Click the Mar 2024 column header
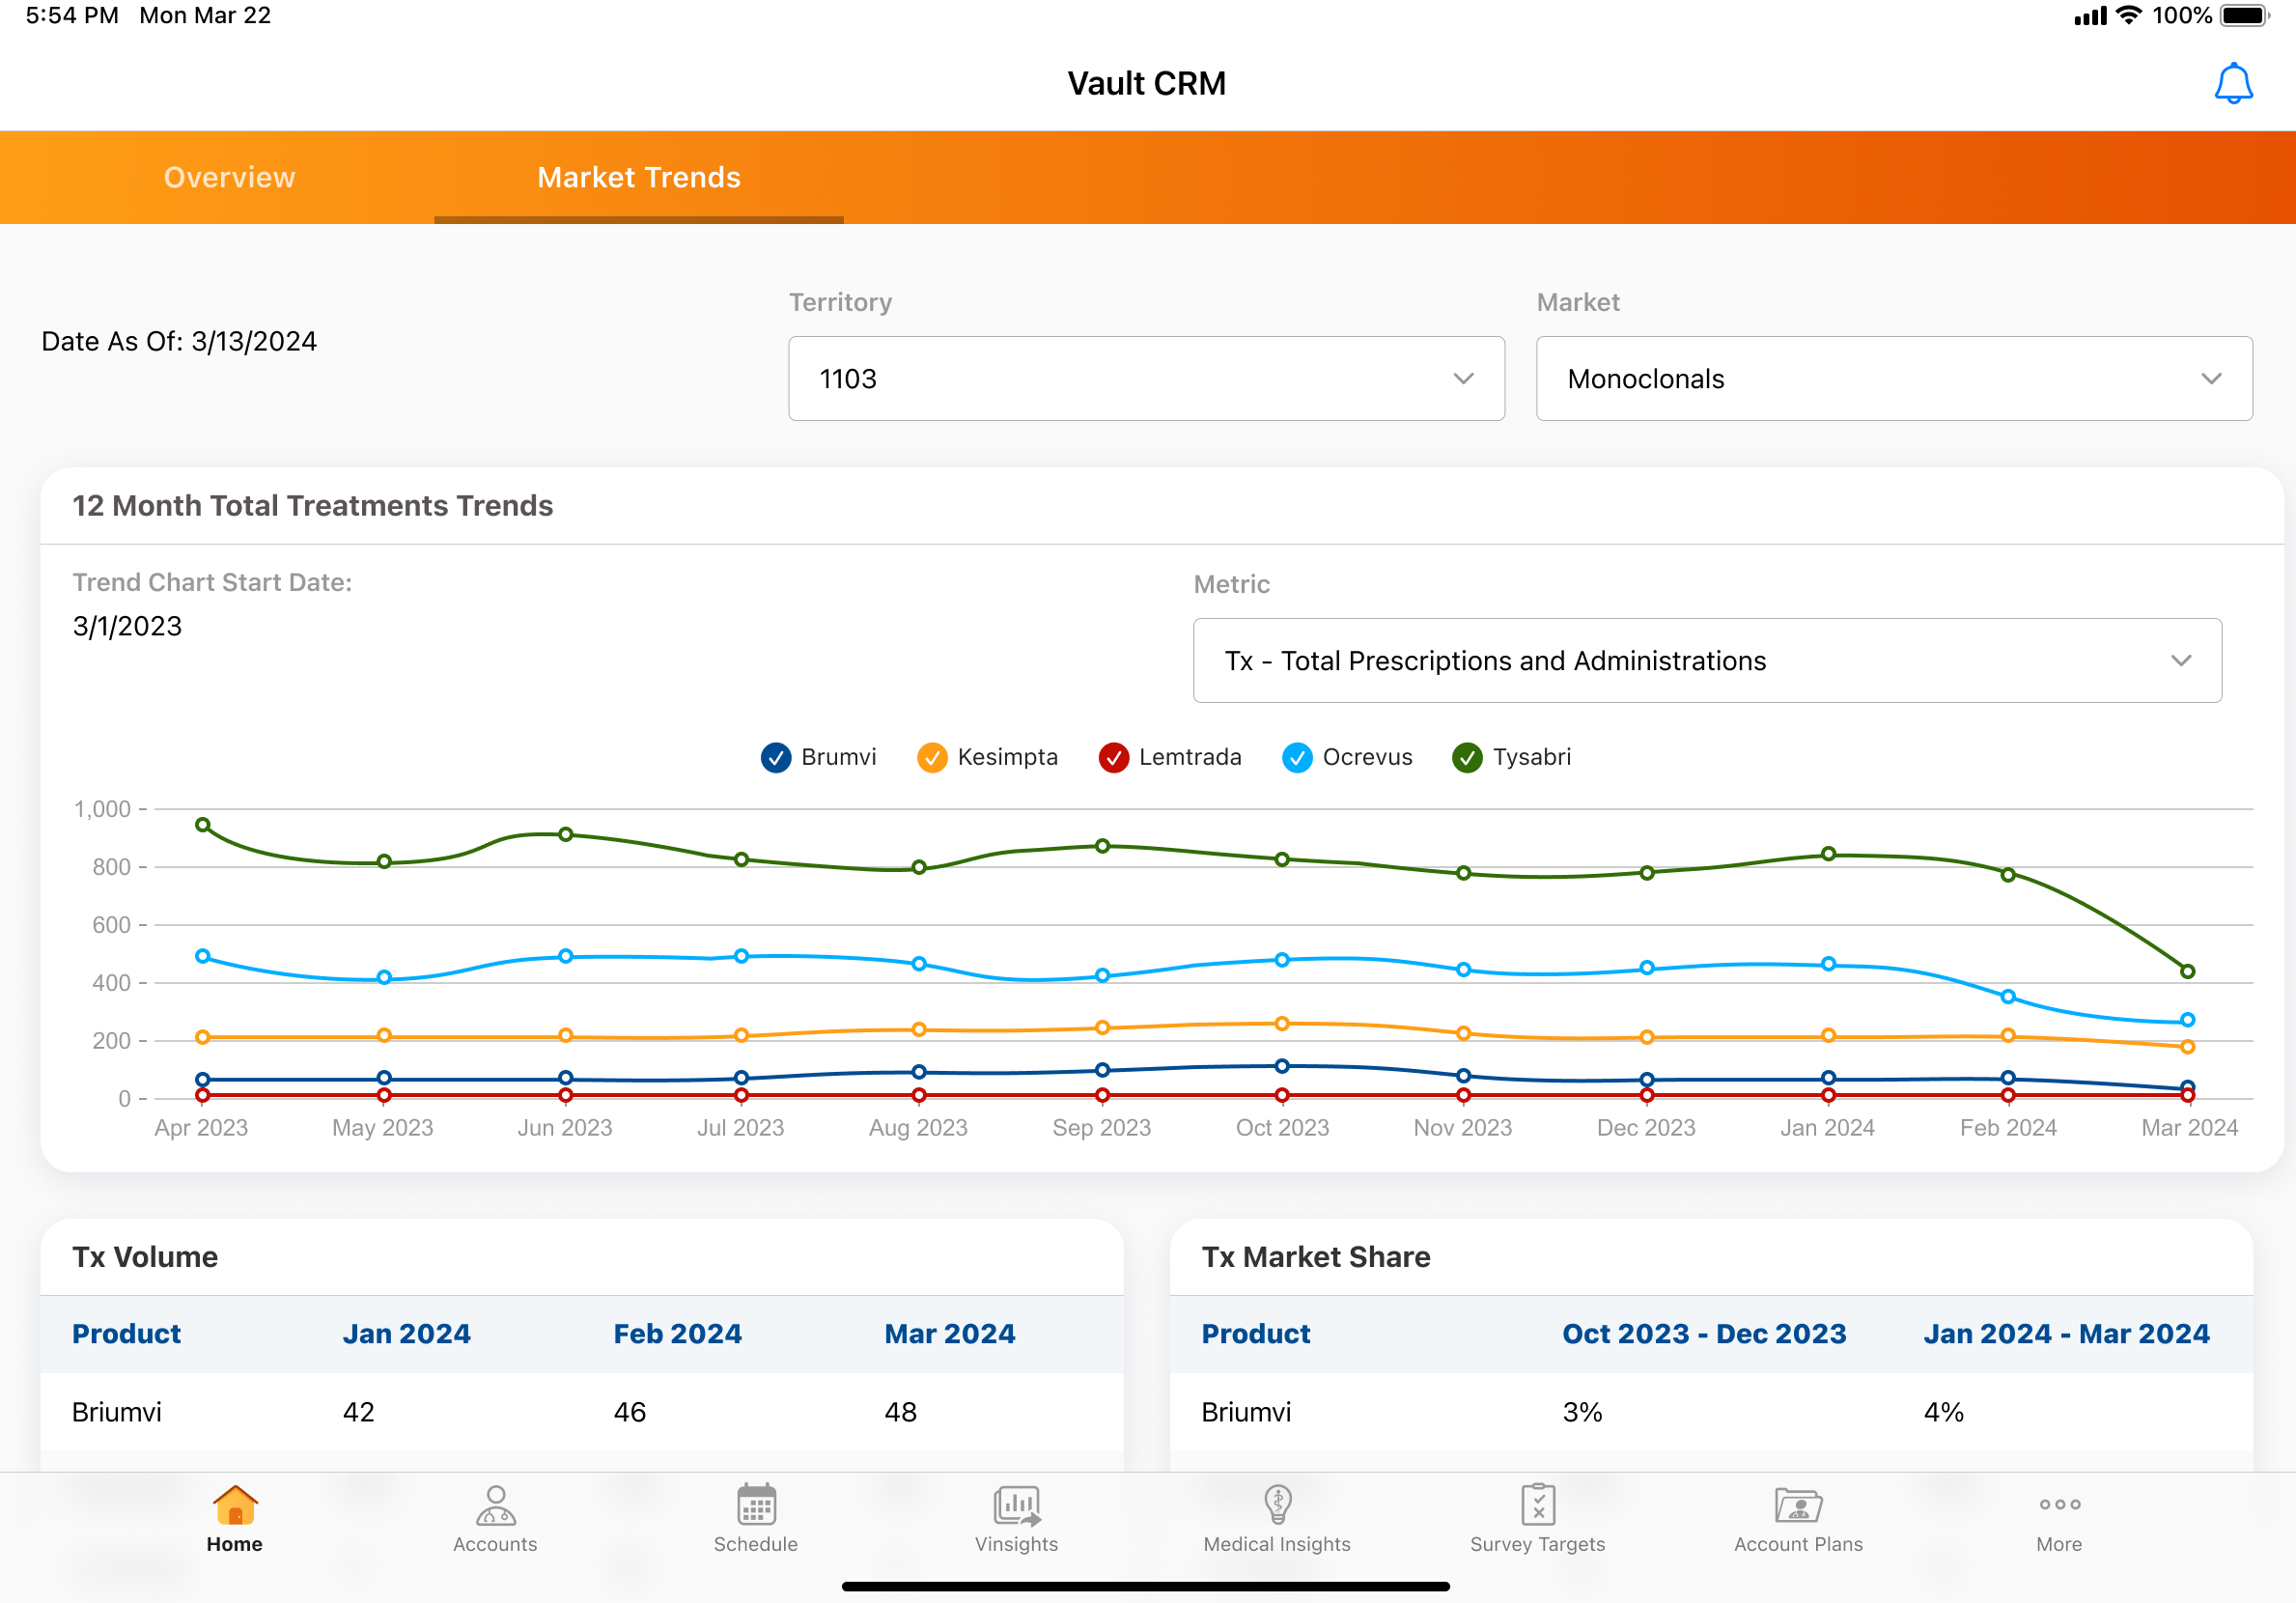Viewport: 2296px width, 1603px height. pos(949,1334)
